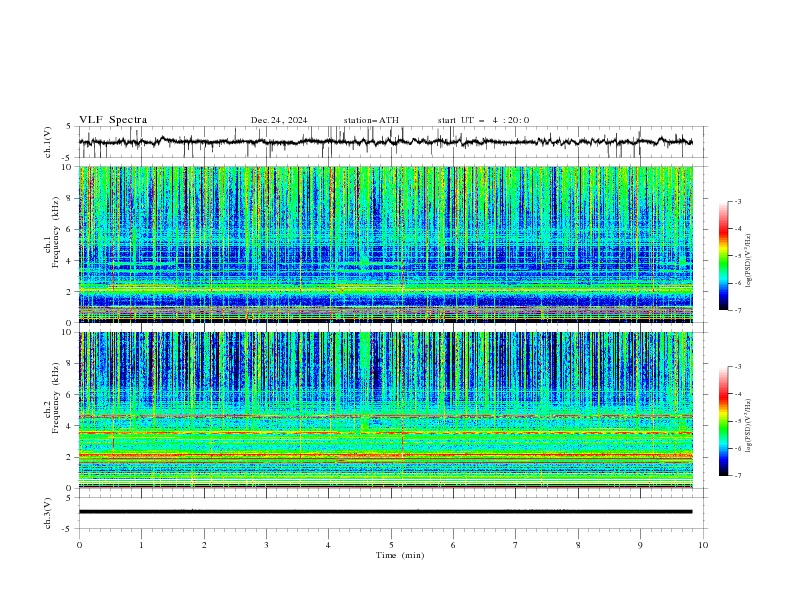
Task: Click time axis tick label "2"
Action: click(204, 545)
